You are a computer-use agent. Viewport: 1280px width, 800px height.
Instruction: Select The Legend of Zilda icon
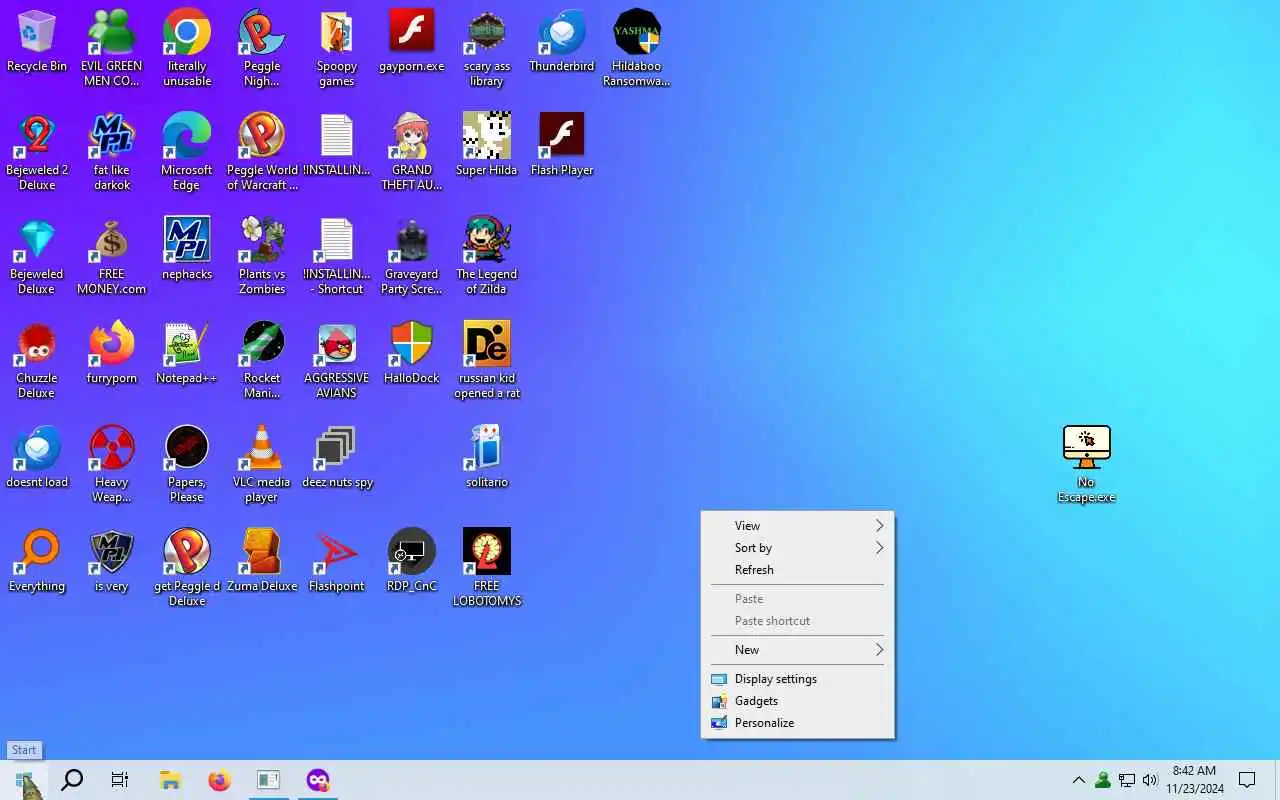[487, 256]
